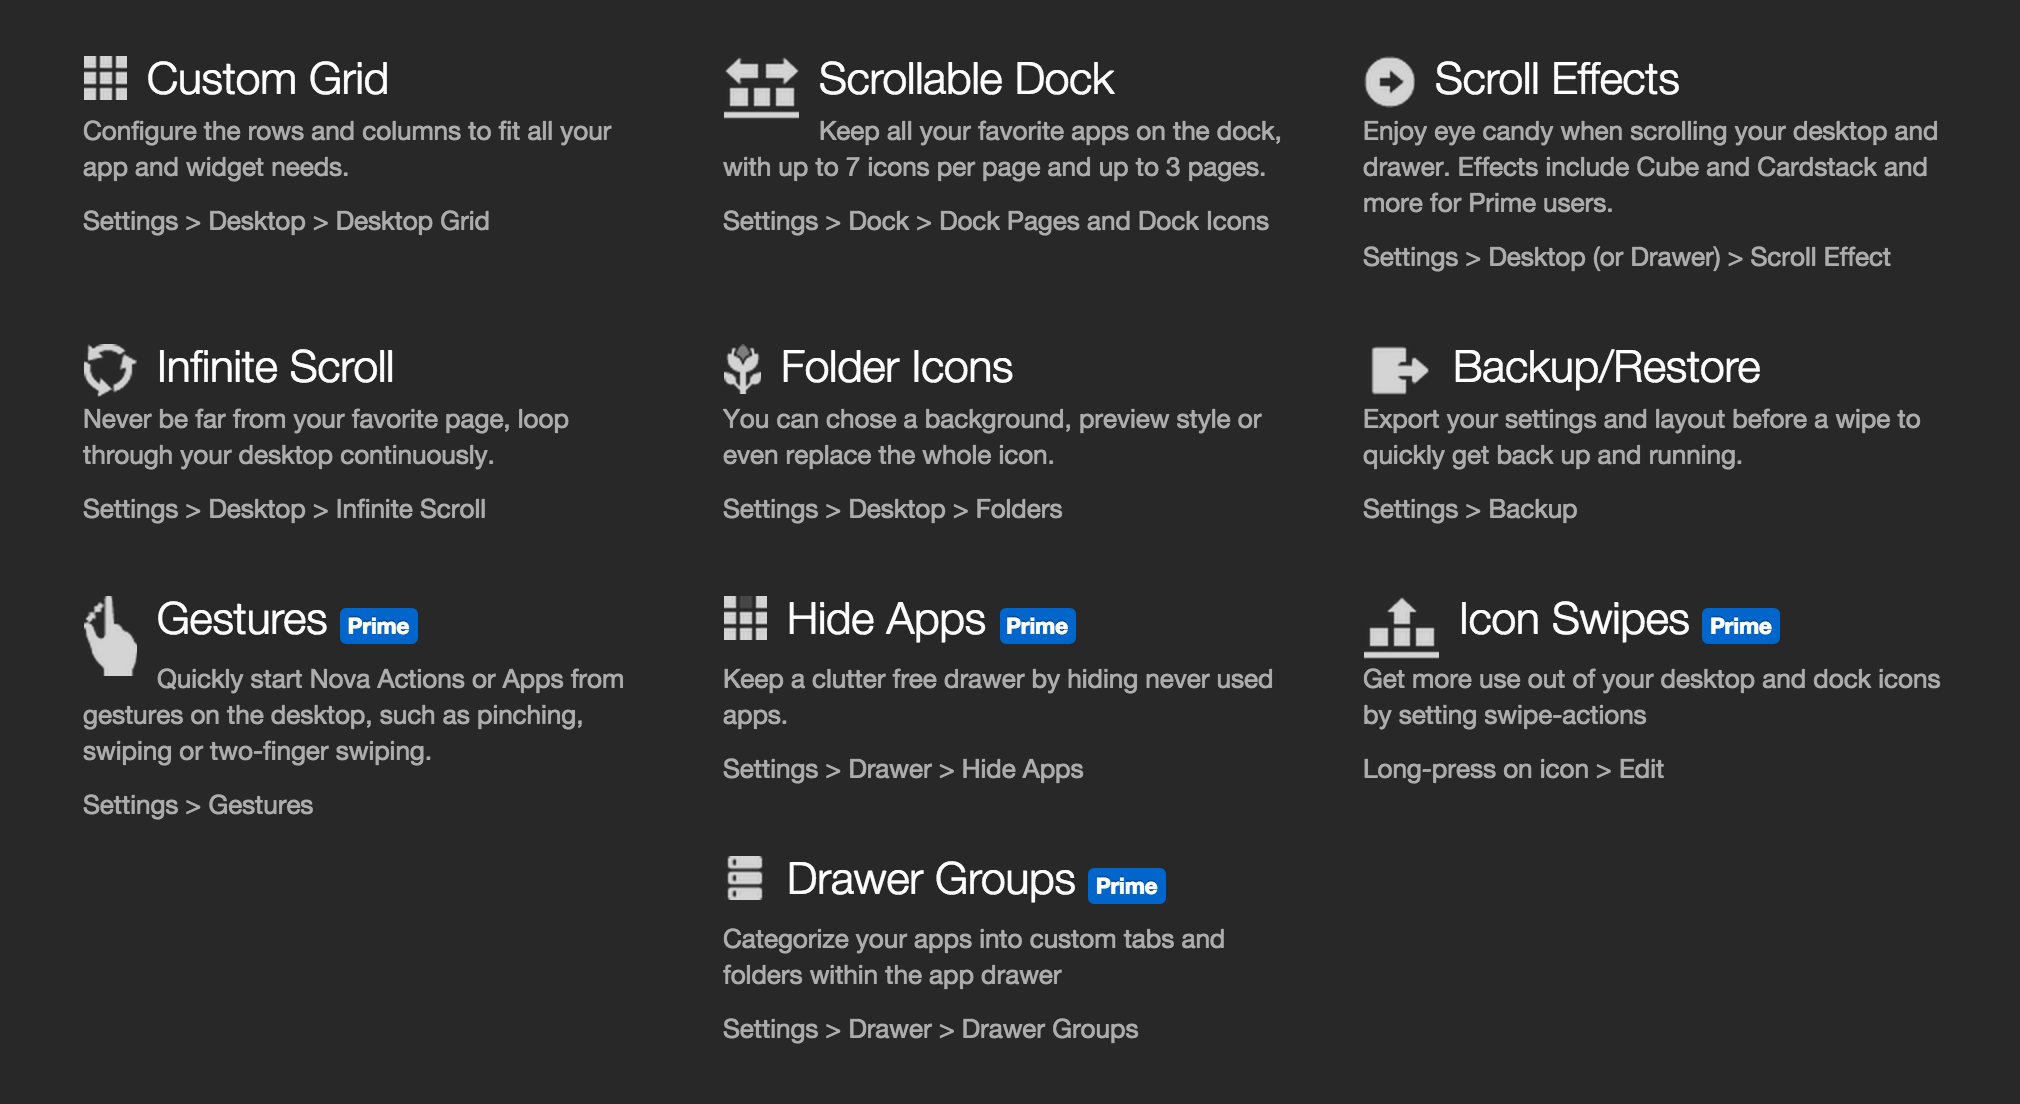Click the Scrollable Dock heading
Viewport: 2020px width, 1104px height.
tap(966, 79)
